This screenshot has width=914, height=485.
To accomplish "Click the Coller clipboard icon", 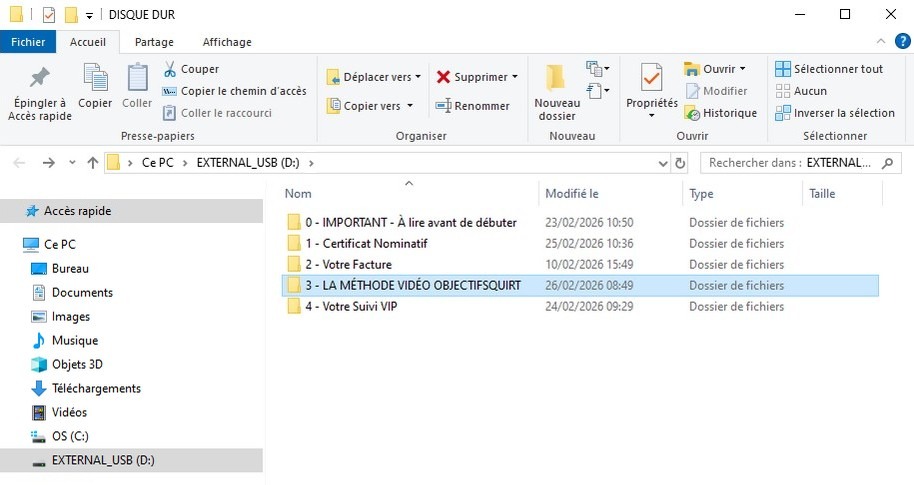I will click(137, 78).
